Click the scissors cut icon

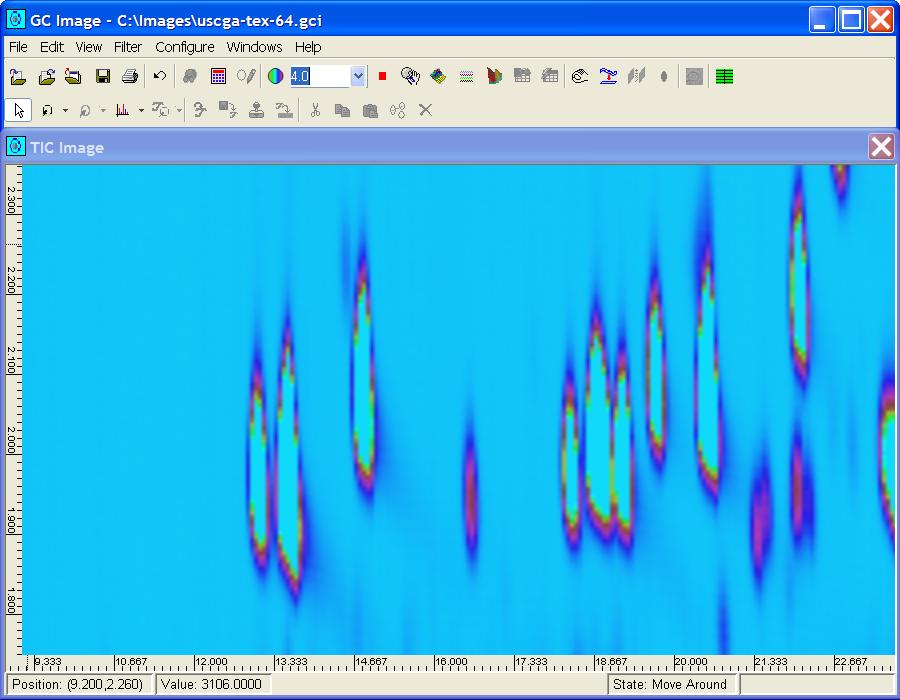[x=315, y=110]
